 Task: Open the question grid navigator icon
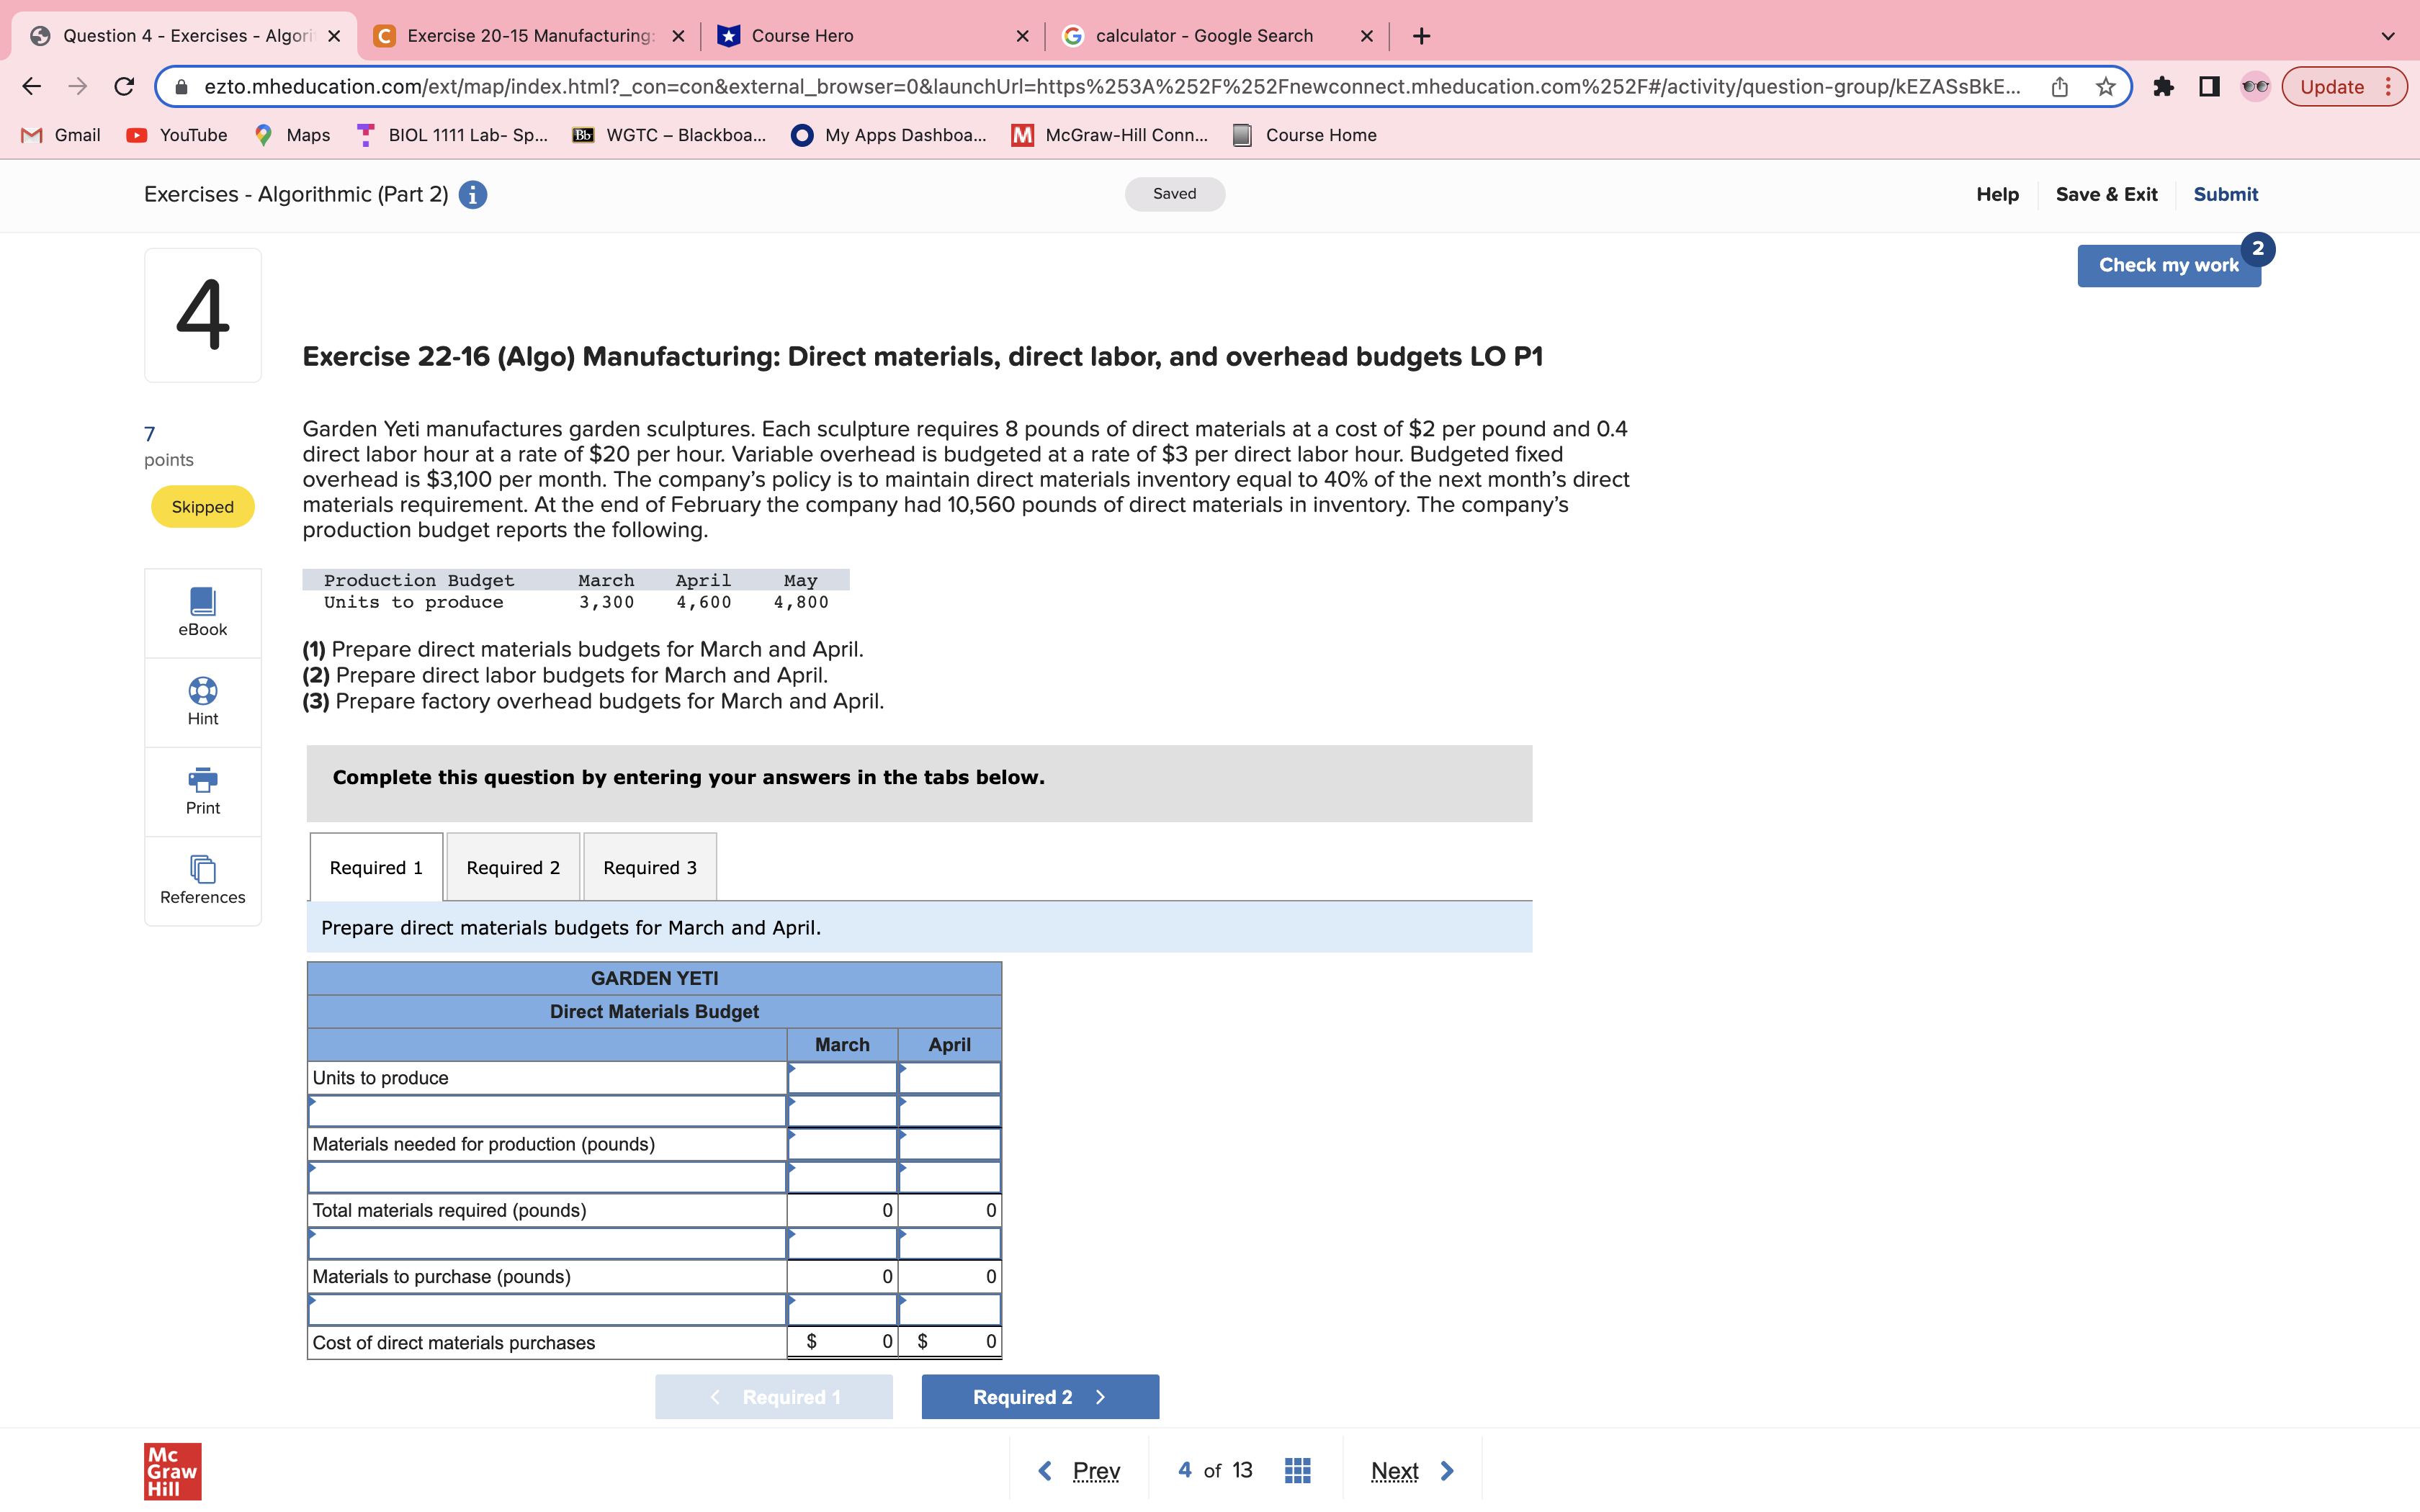pyautogui.click(x=1297, y=1470)
